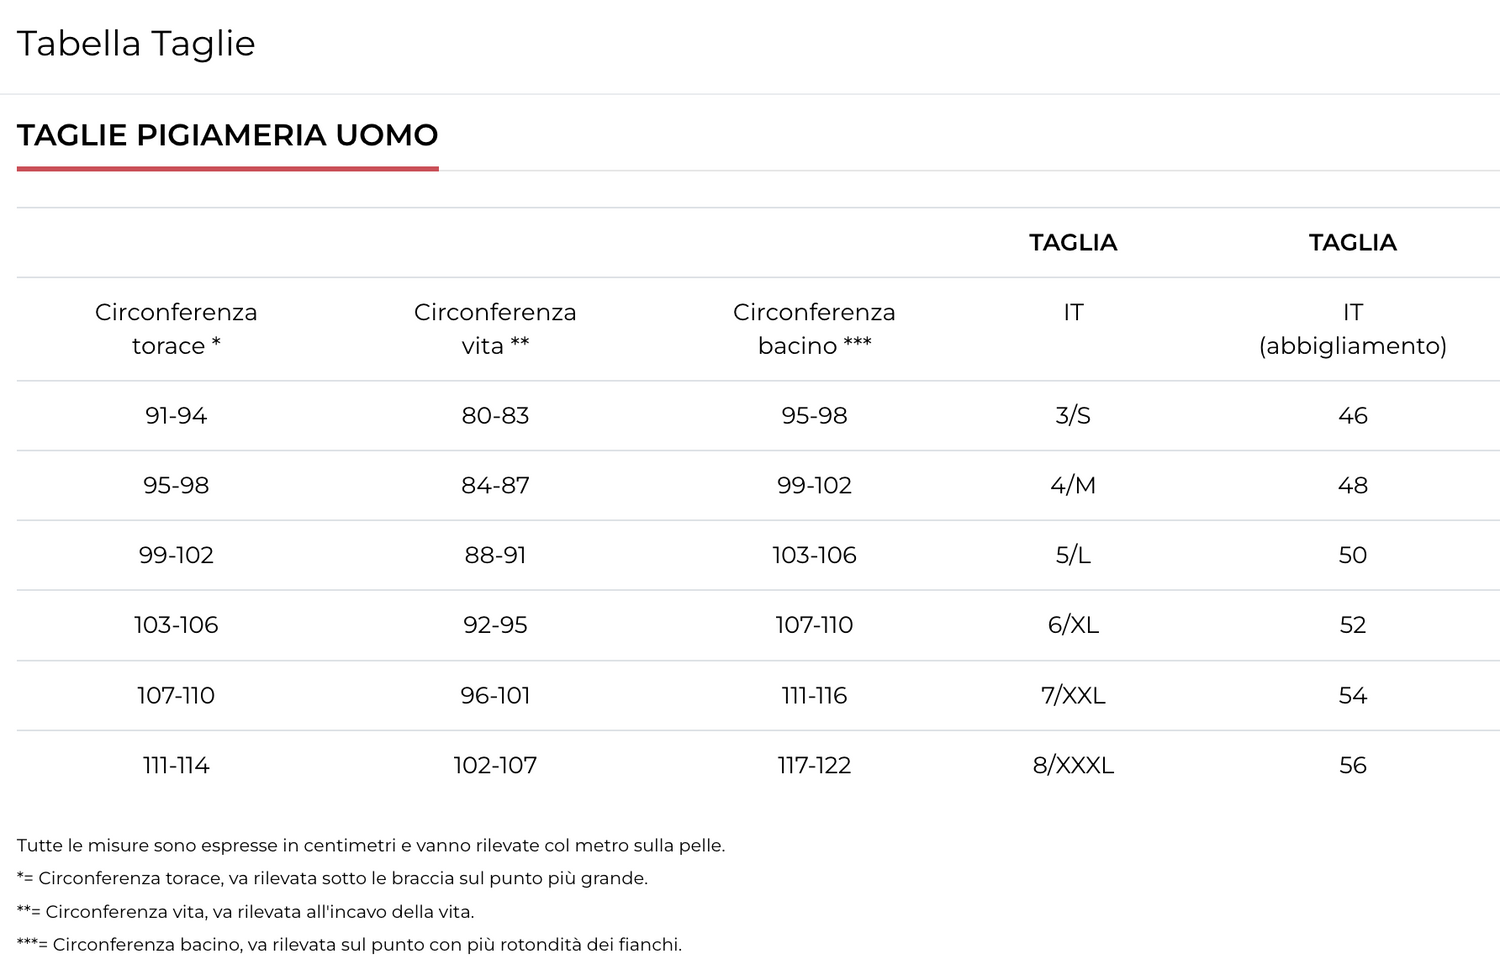Click the footnote about Circonferenza bacino
This screenshot has width=1500, height=975.
tap(349, 945)
